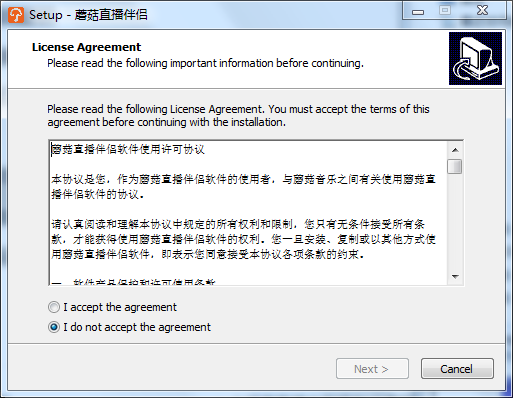
Task: Click the license text scrollbar thumb
Action: pos(455,167)
